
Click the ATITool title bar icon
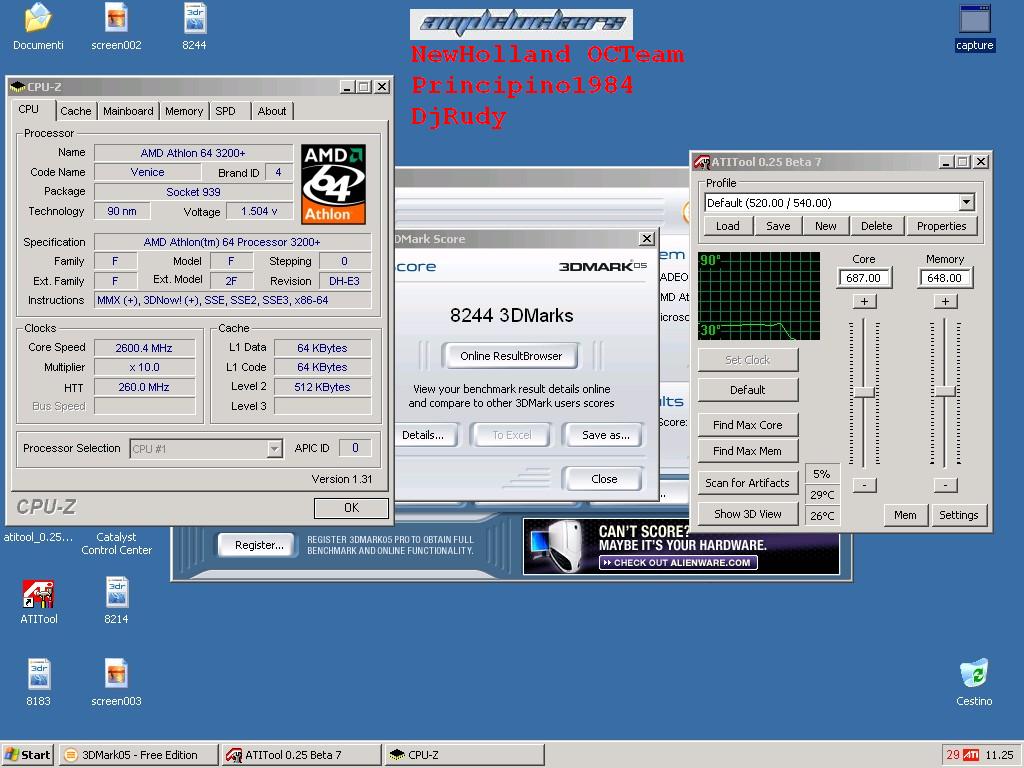[x=702, y=162]
